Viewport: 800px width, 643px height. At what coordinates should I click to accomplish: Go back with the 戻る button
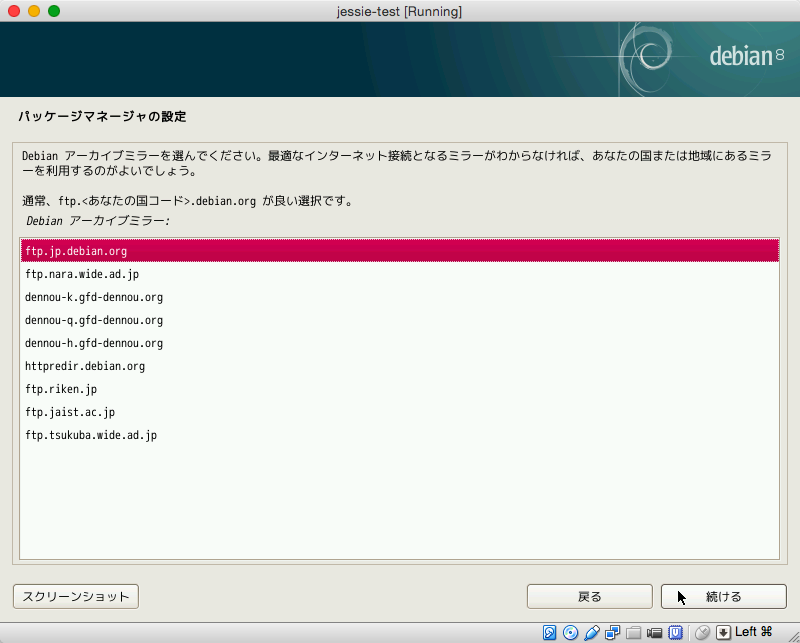(x=590, y=597)
